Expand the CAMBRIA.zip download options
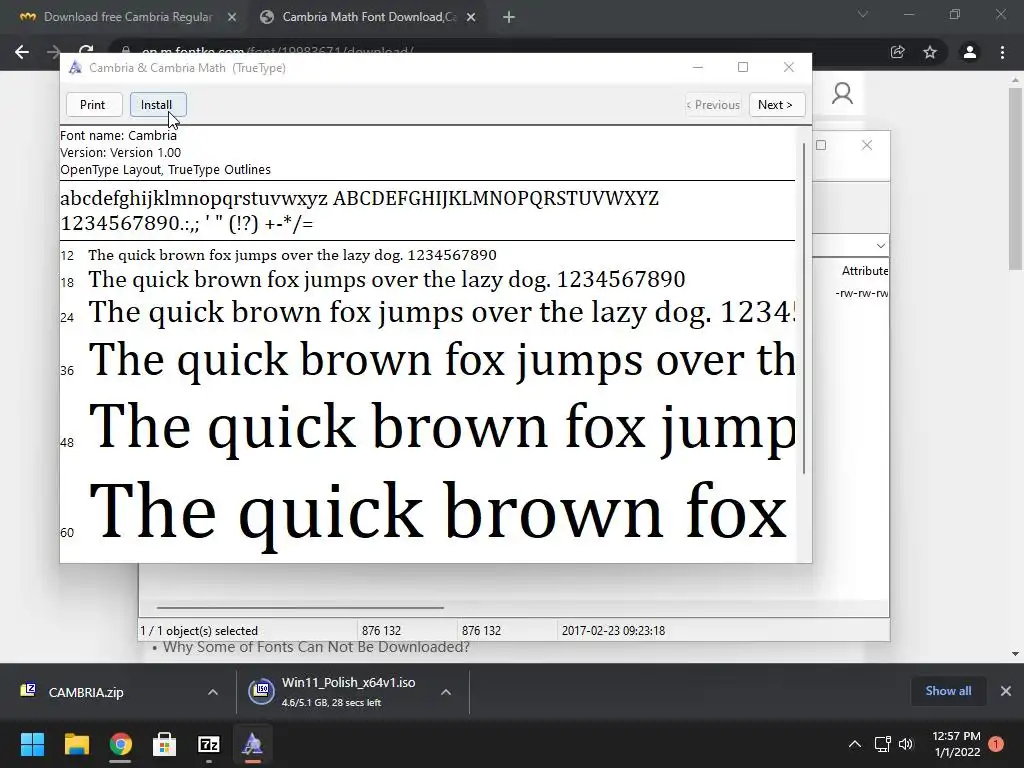1024x768 pixels. tap(213, 692)
